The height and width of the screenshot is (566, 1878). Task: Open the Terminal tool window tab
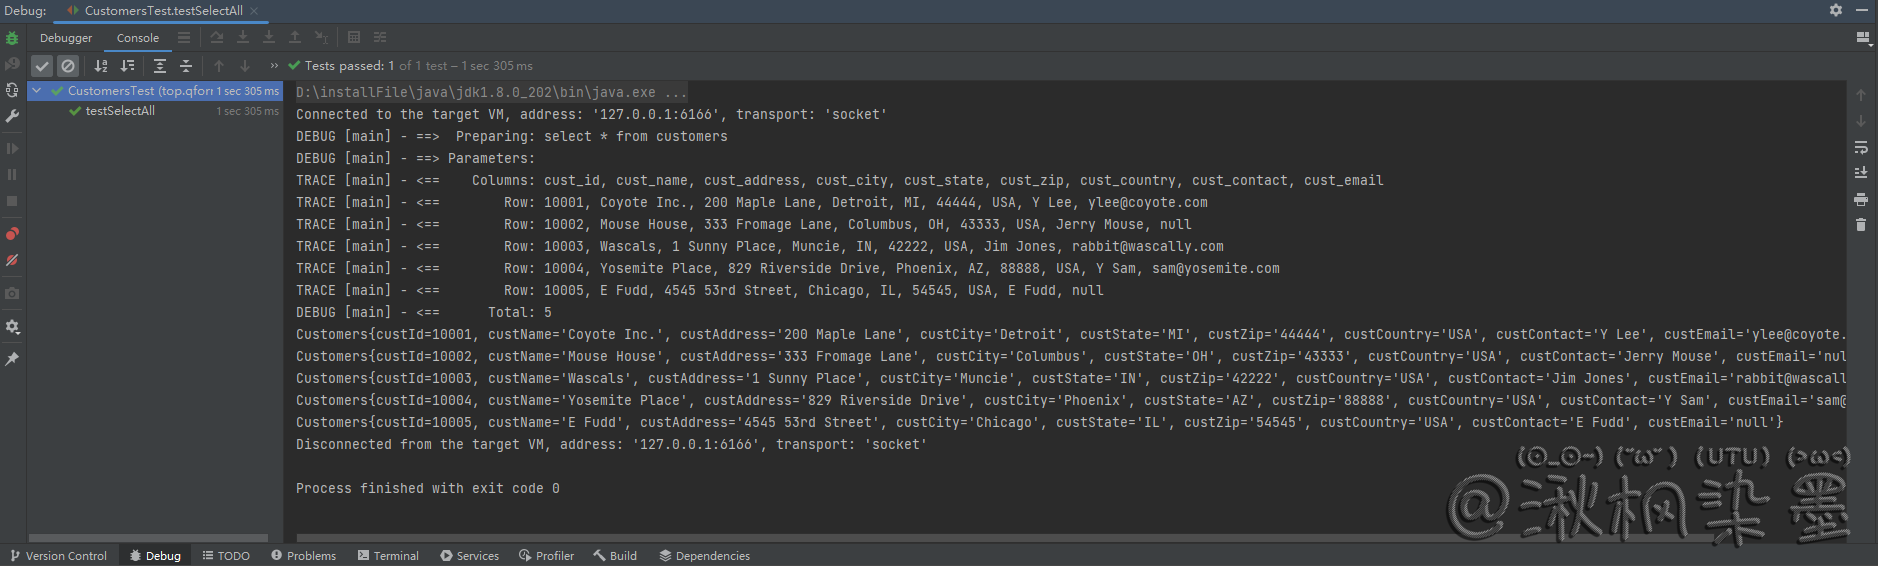tap(388, 556)
